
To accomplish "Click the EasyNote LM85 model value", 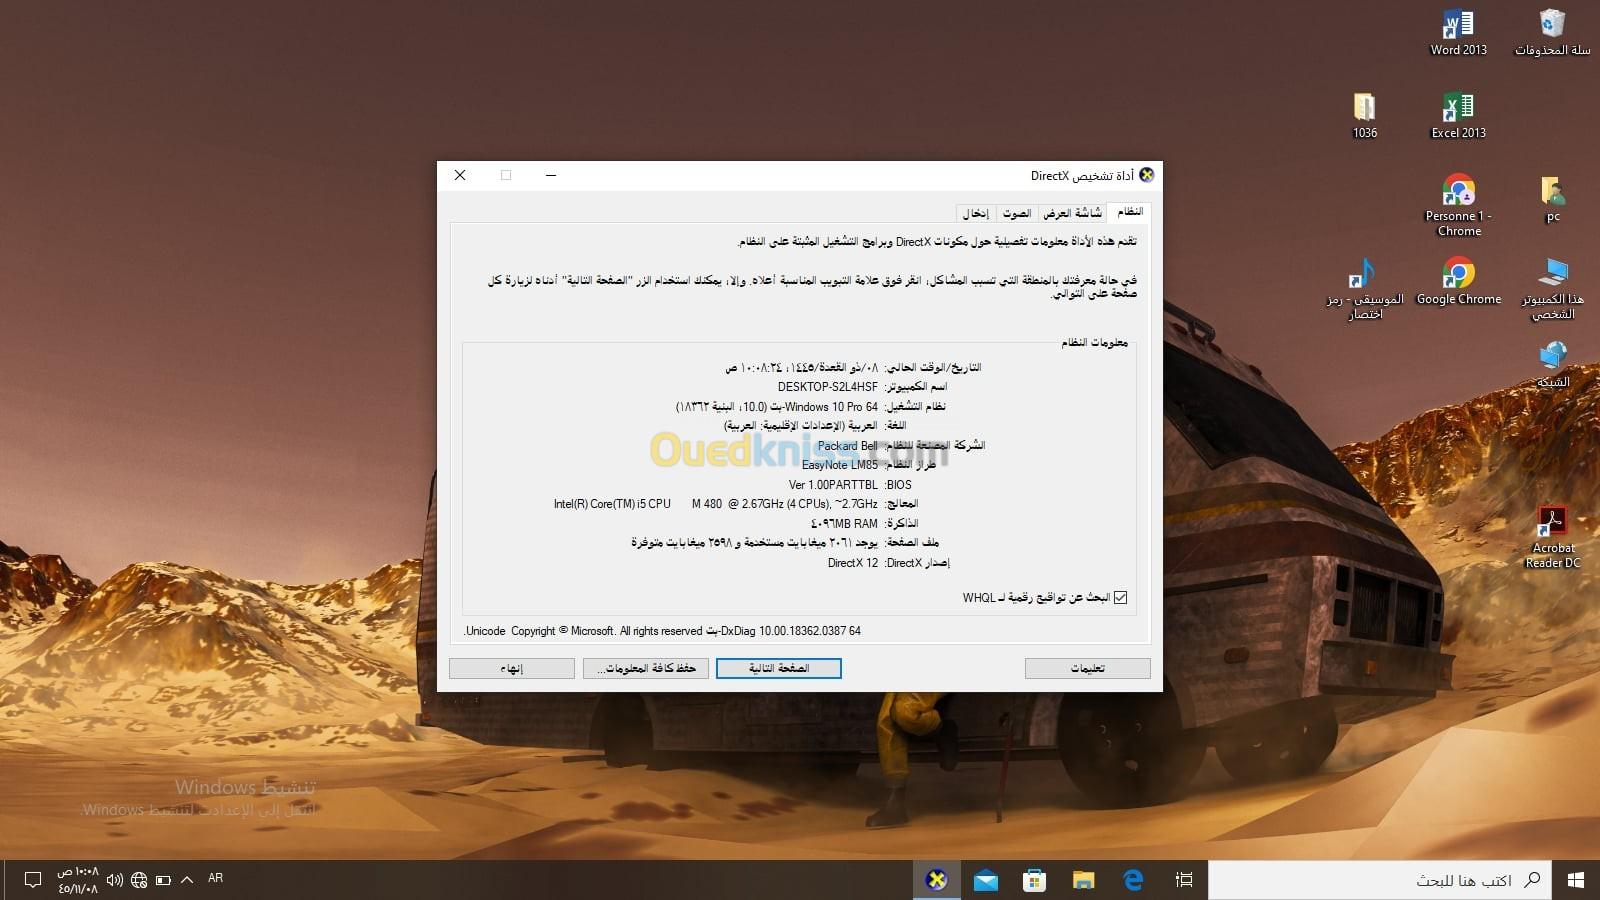I will 840,465.
